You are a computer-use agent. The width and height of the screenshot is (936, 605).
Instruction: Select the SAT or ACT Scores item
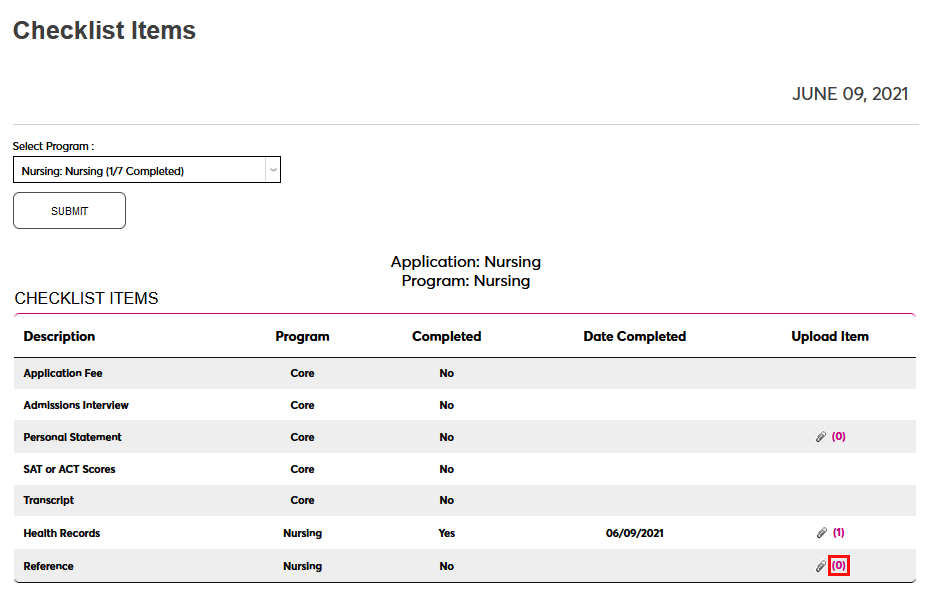70,469
